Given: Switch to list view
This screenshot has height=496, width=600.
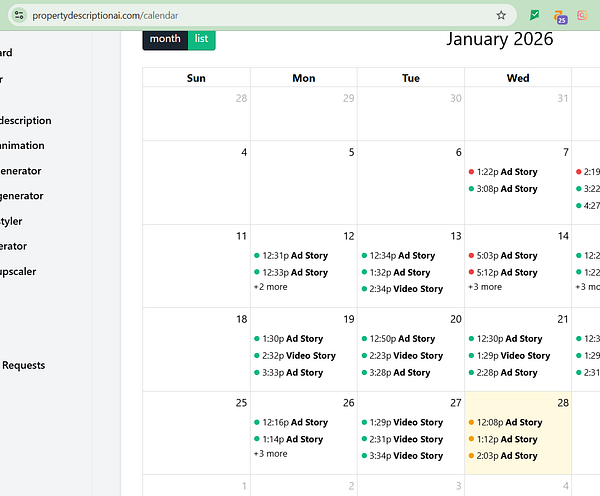Looking at the screenshot, I should pyautogui.click(x=201, y=39).
